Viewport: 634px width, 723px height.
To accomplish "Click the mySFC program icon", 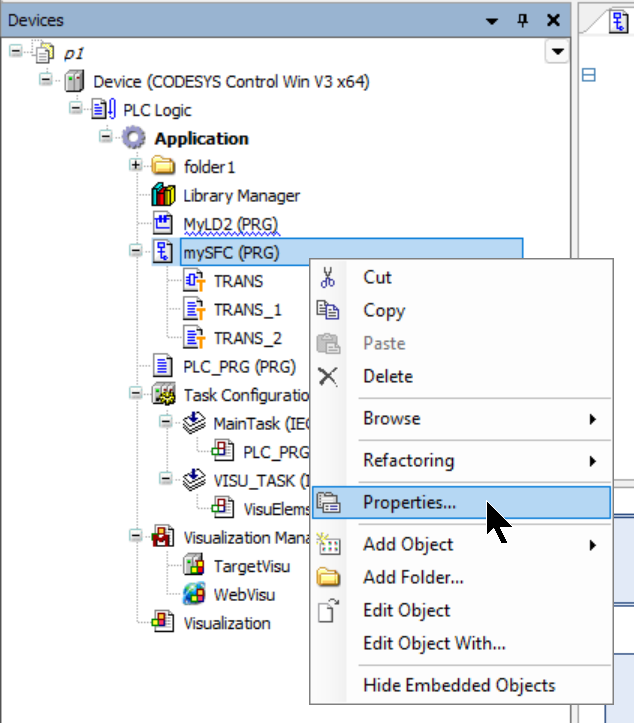I will [x=163, y=252].
